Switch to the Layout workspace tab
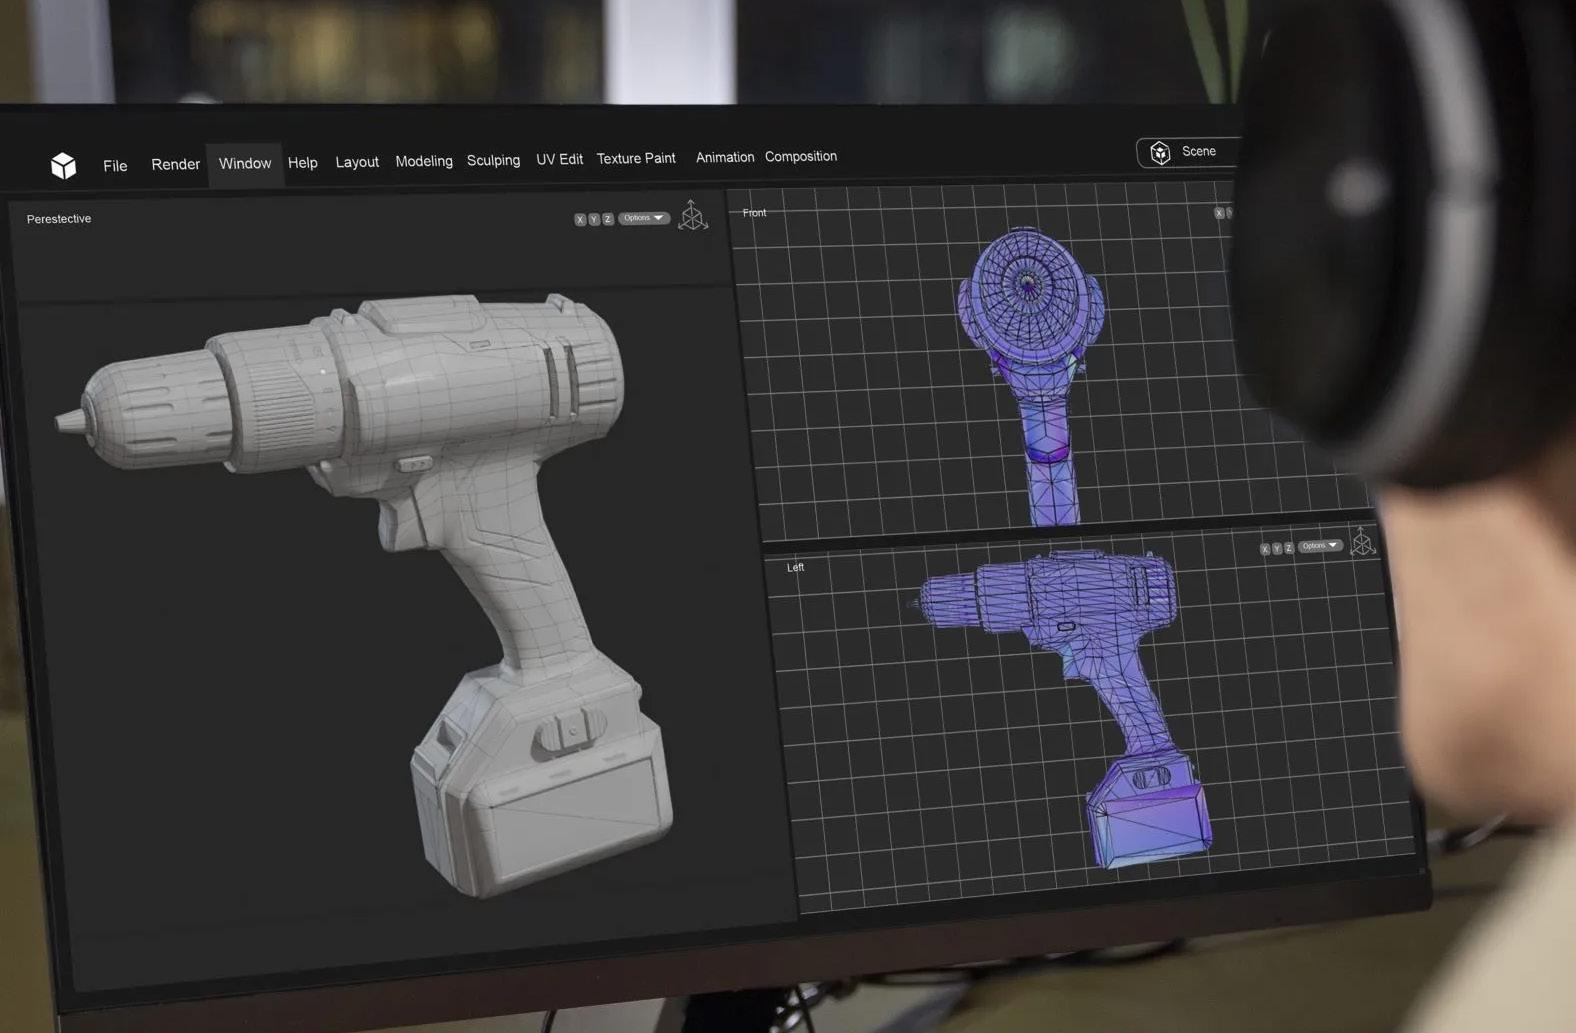 (x=357, y=162)
